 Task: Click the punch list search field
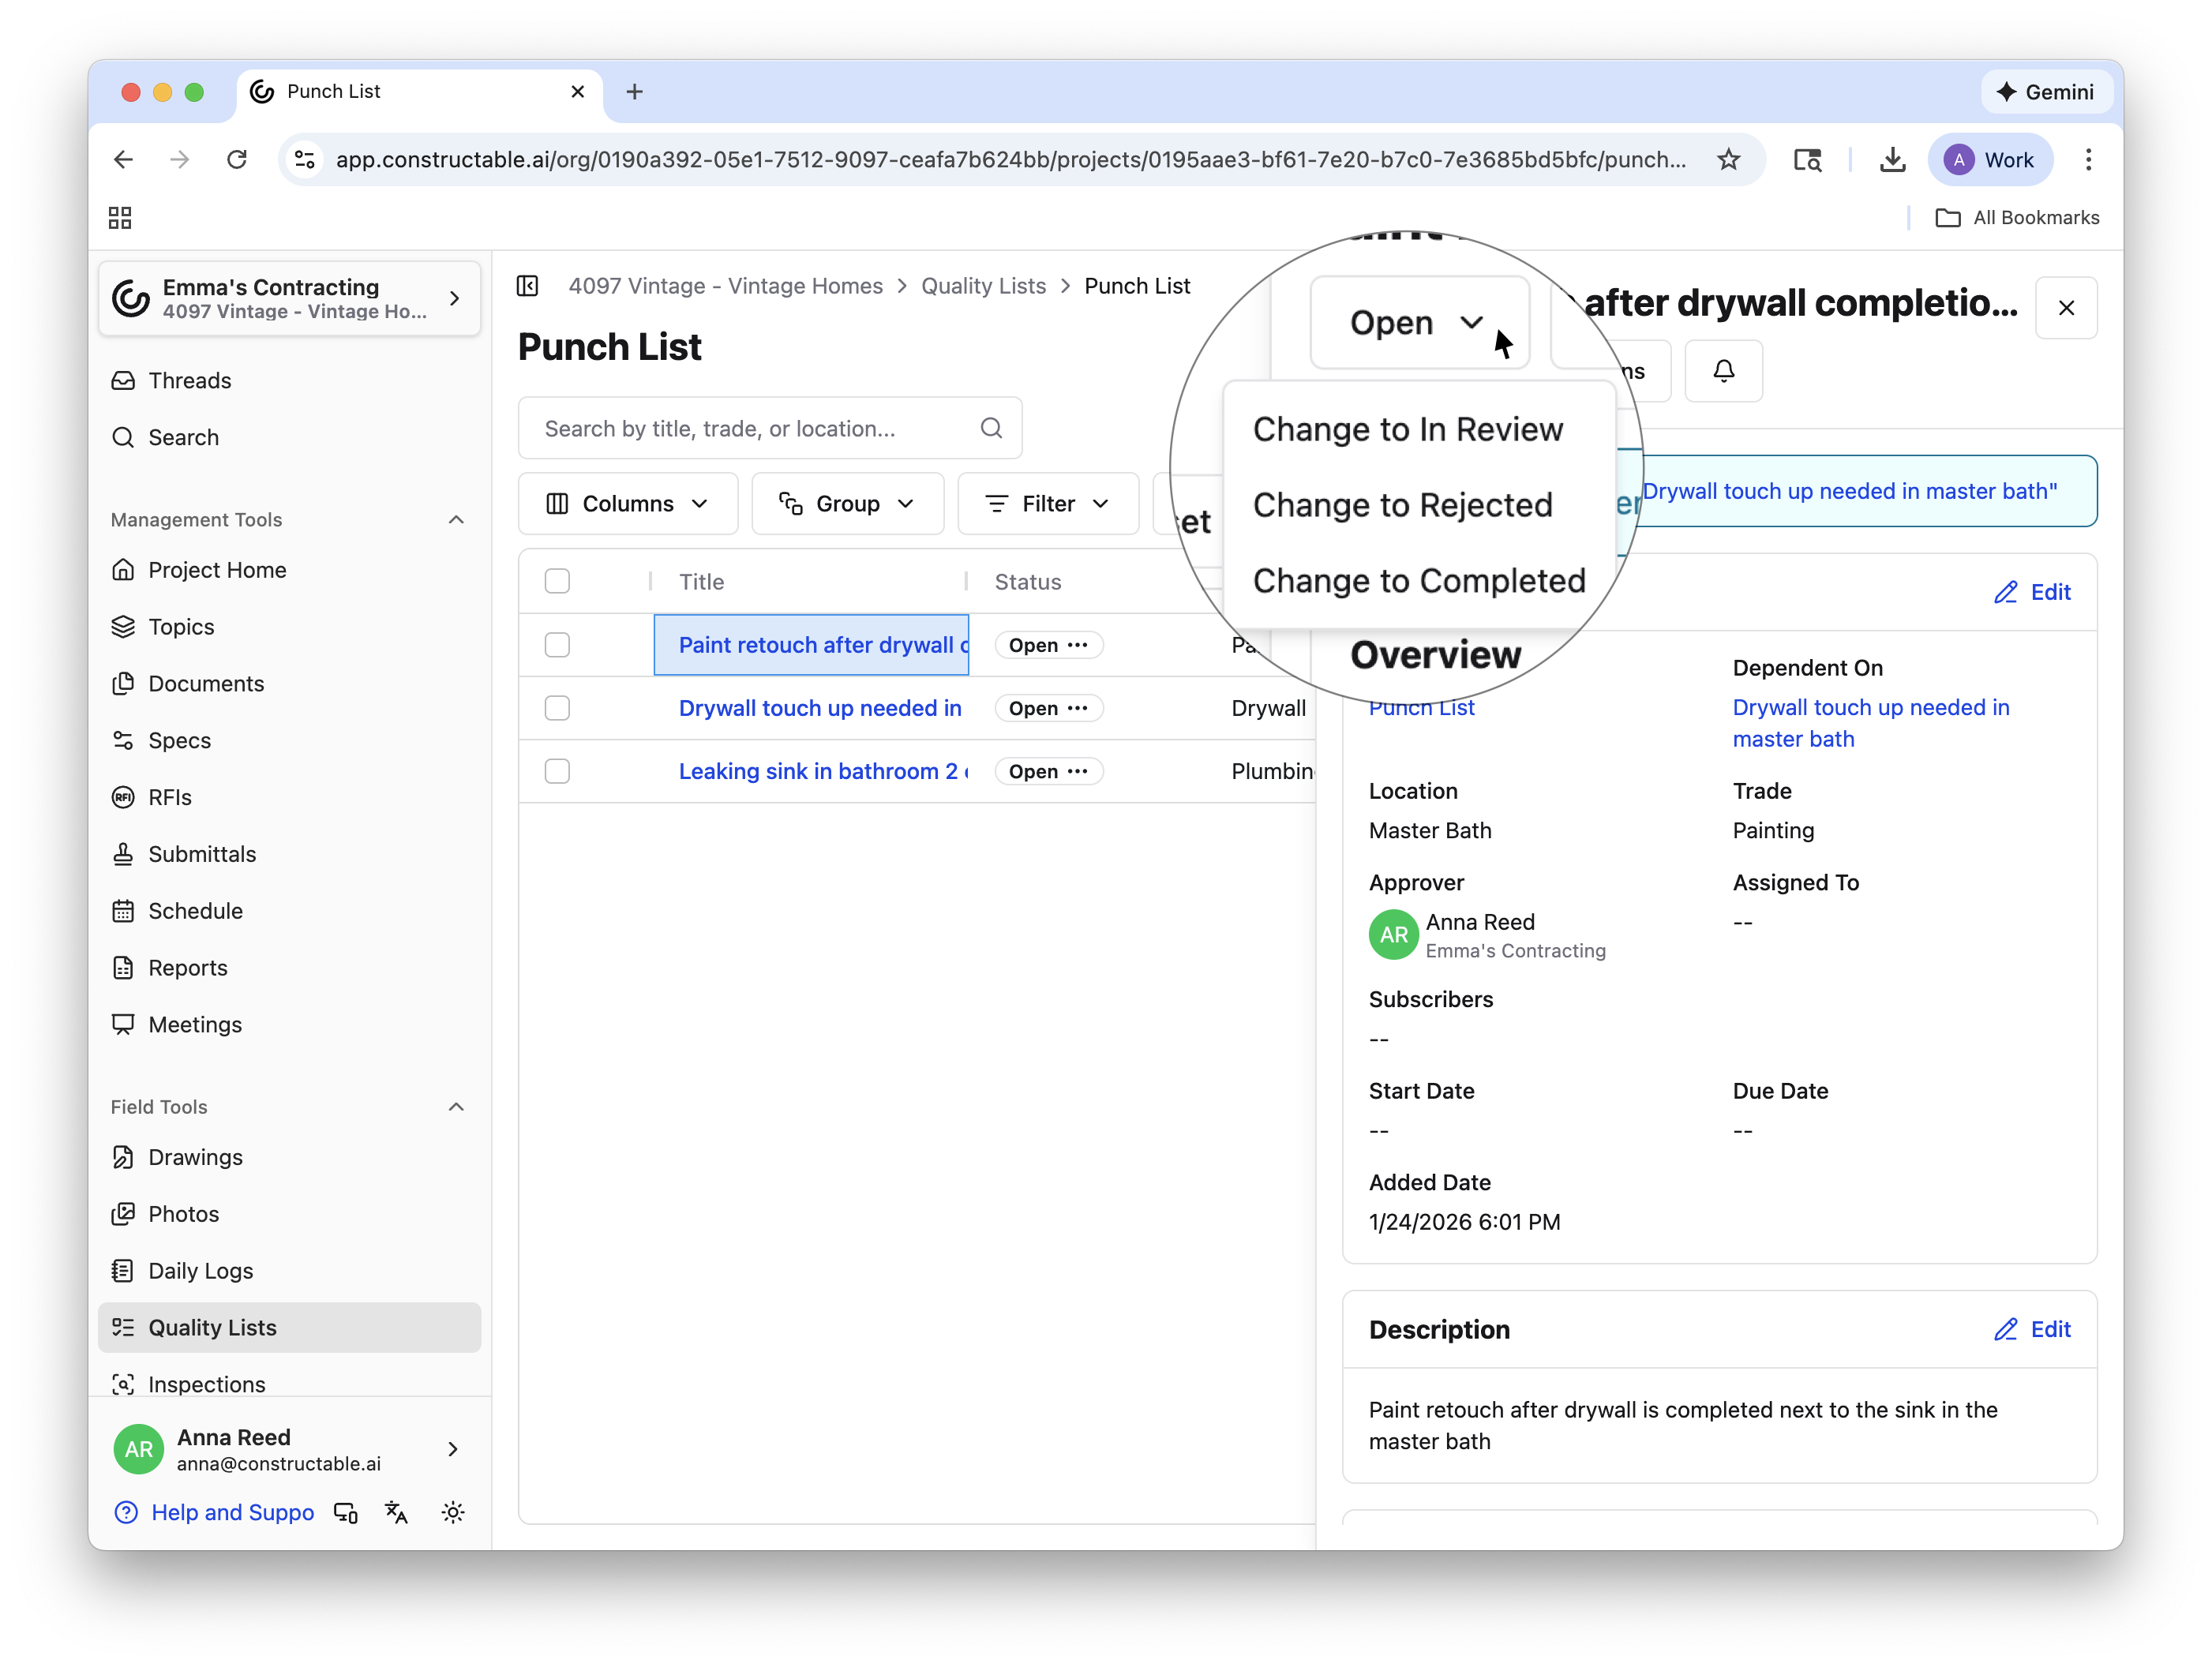point(770,428)
